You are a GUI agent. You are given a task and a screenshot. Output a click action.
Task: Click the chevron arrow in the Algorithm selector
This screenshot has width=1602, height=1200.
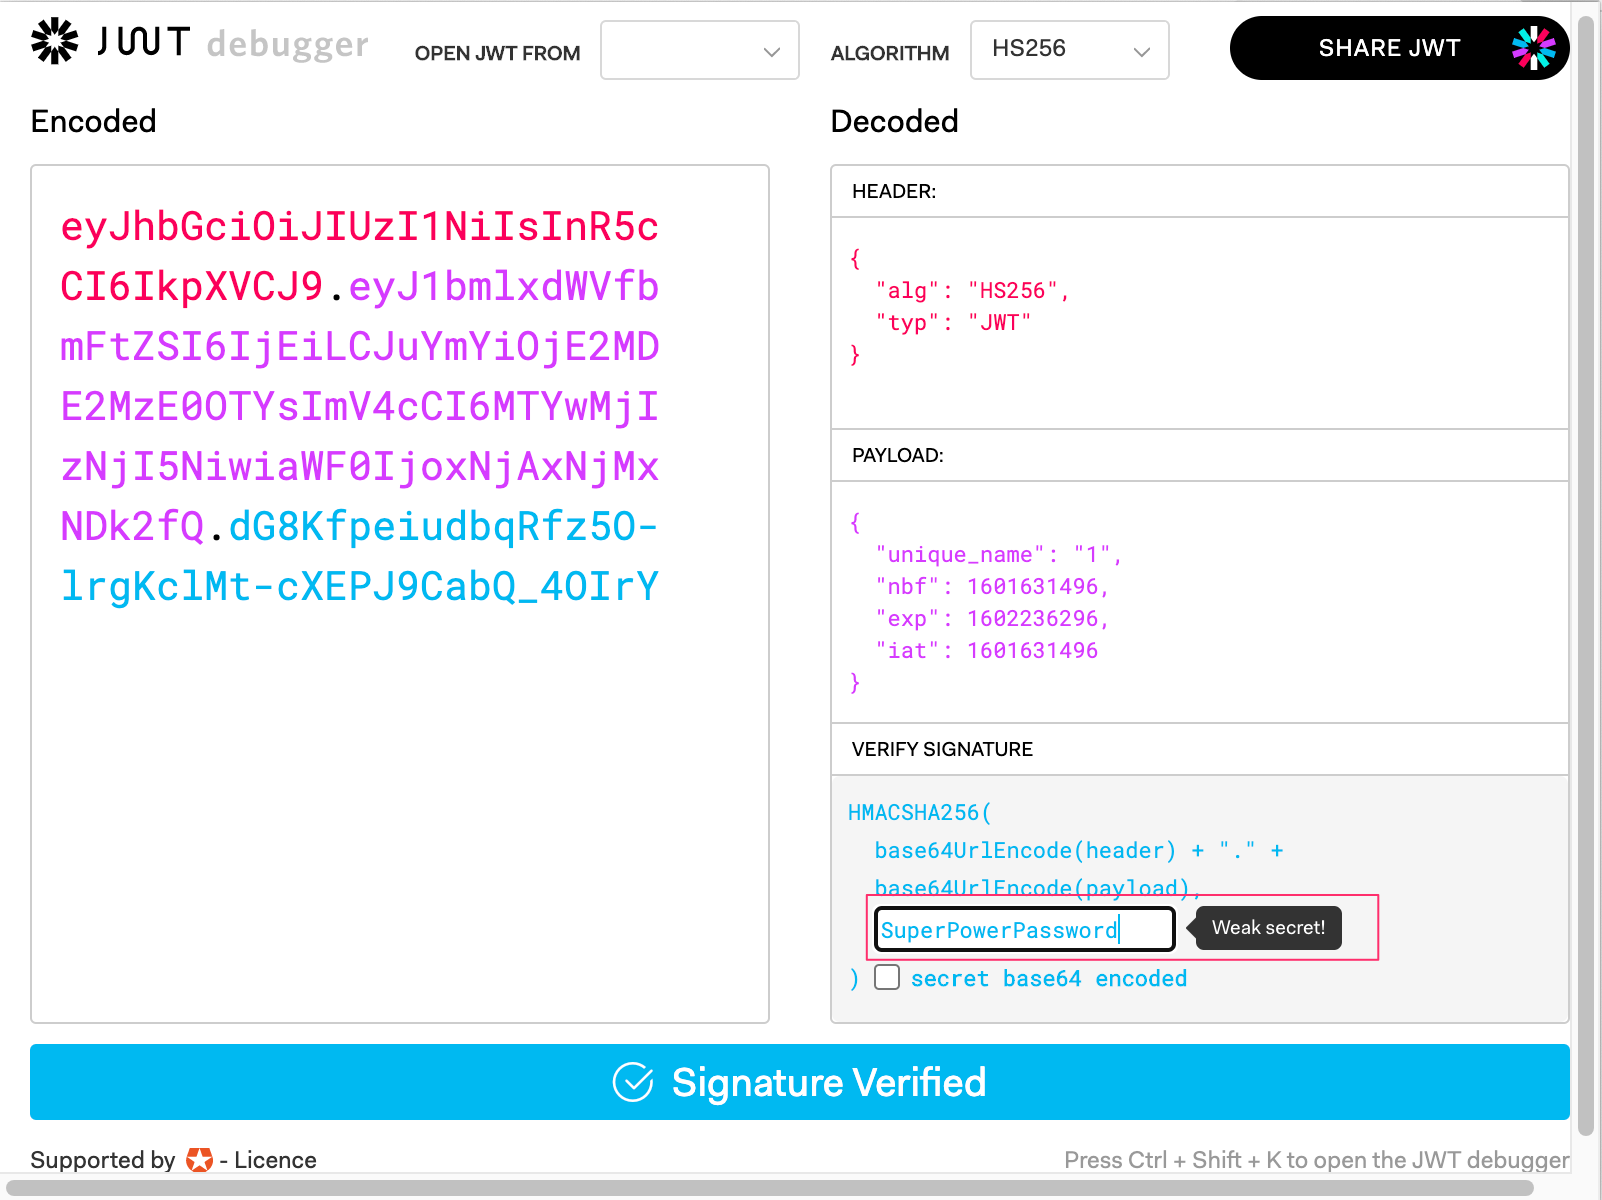(x=1141, y=52)
